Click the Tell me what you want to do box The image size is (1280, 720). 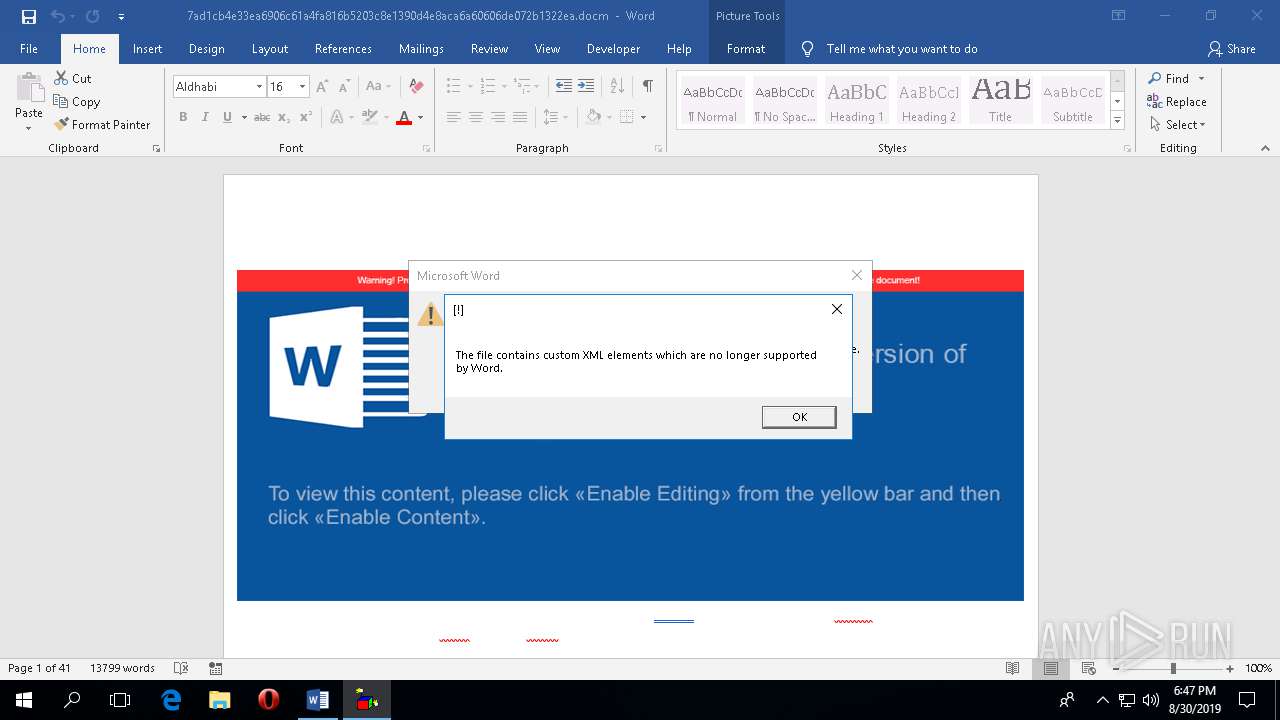901,48
